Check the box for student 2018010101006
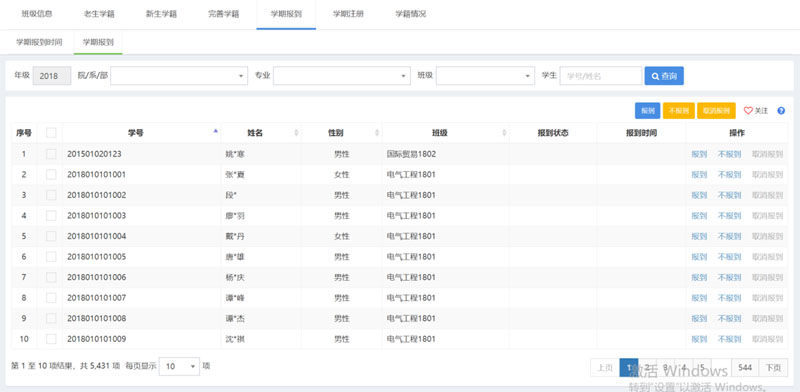This screenshot has height=392, width=800. [51, 277]
